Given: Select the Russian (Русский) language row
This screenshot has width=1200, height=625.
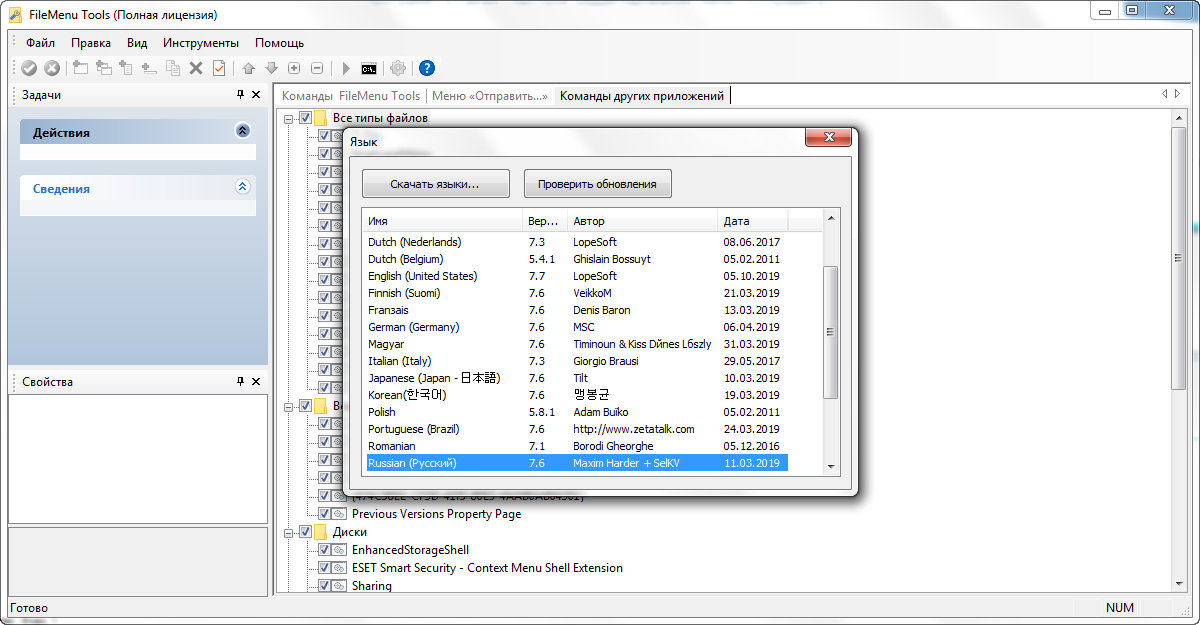Looking at the screenshot, I should (576, 463).
